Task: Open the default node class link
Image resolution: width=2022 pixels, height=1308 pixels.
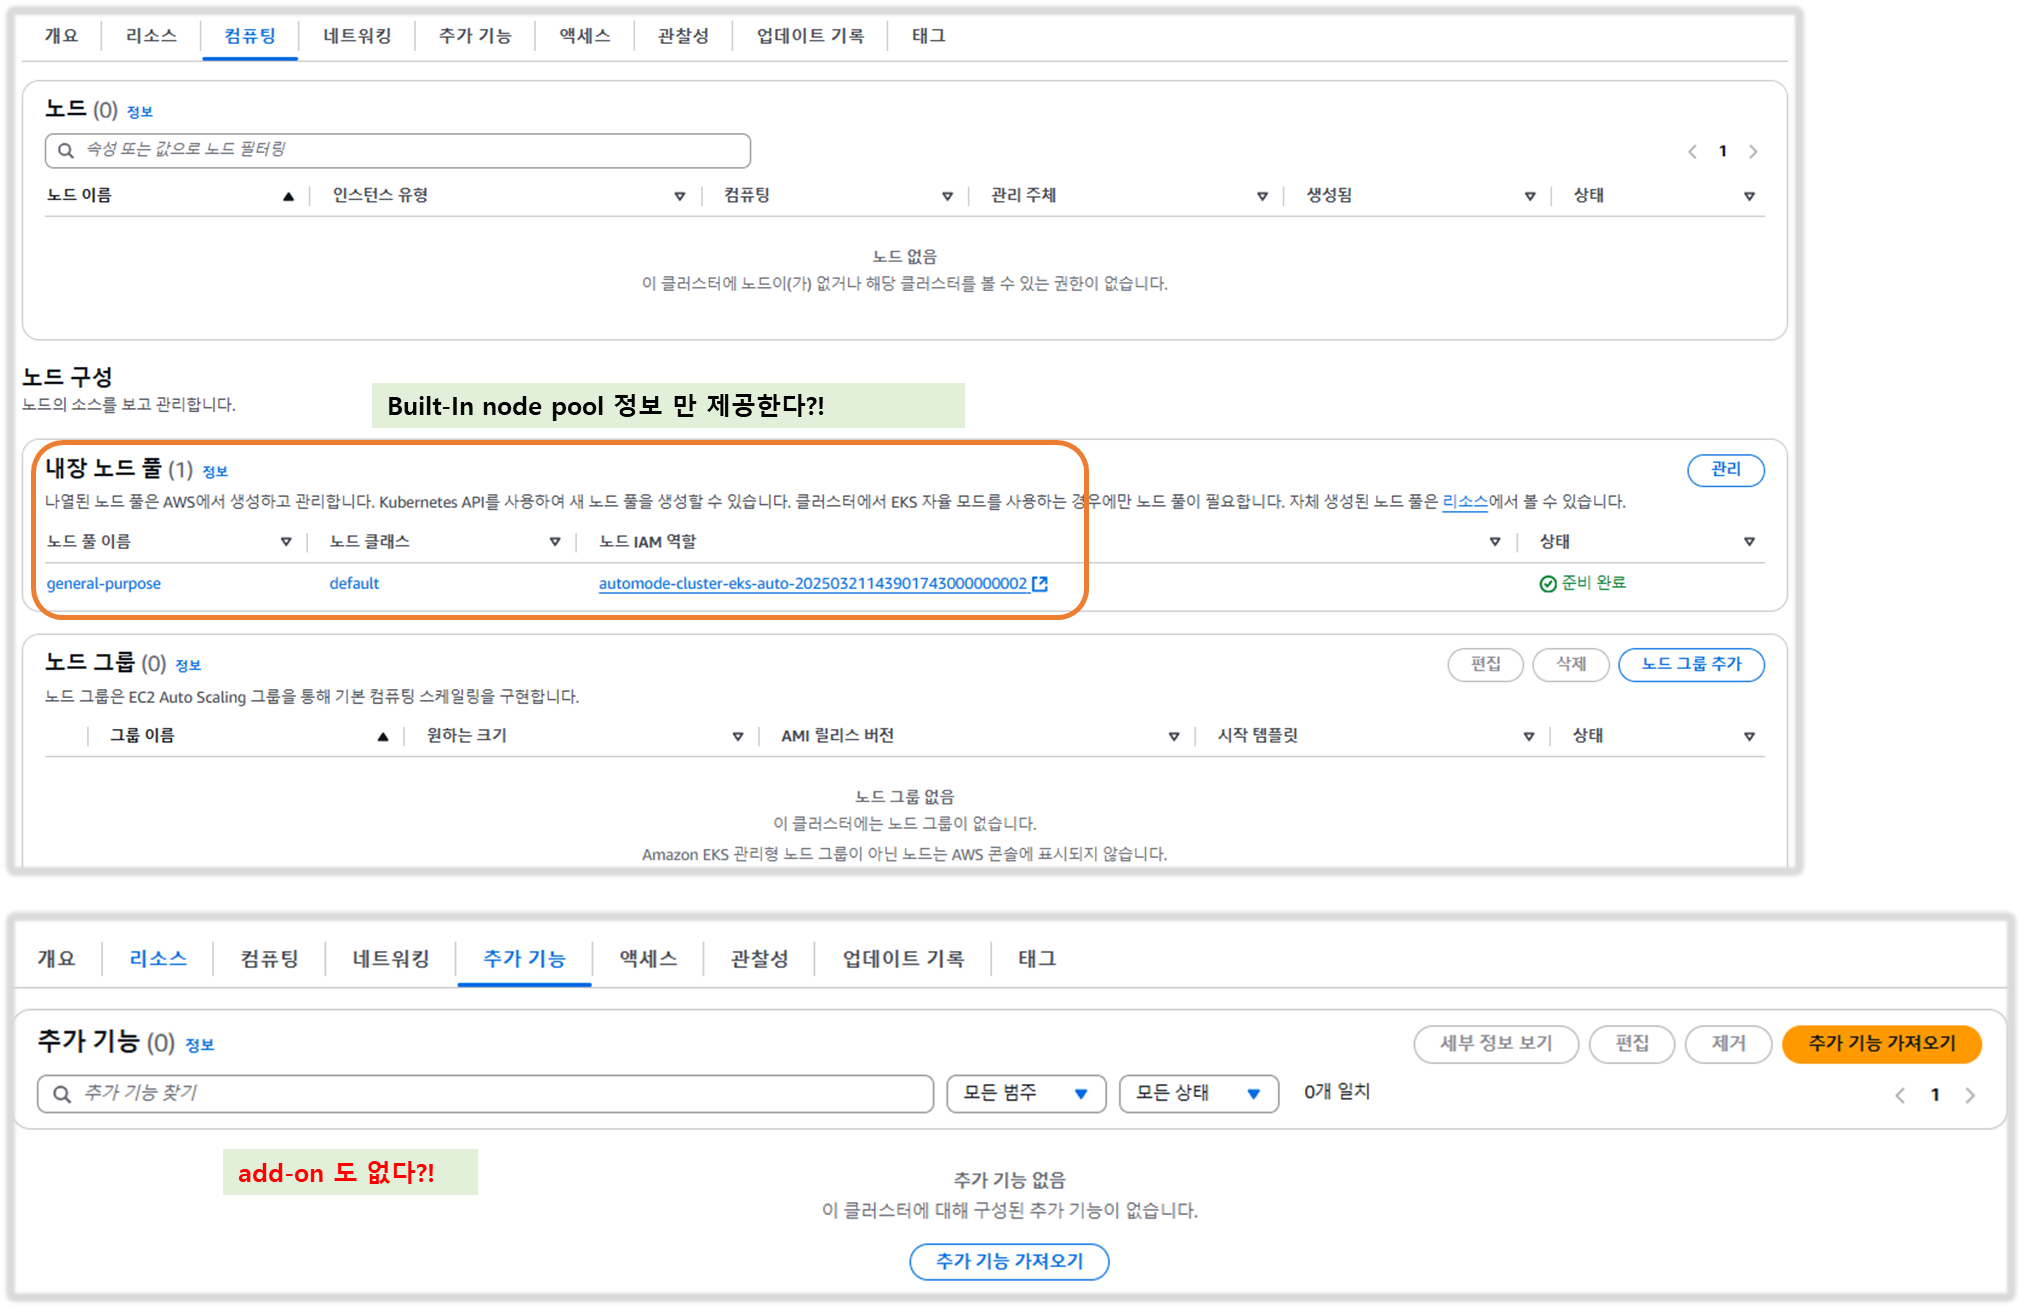Action: click(x=354, y=584)
